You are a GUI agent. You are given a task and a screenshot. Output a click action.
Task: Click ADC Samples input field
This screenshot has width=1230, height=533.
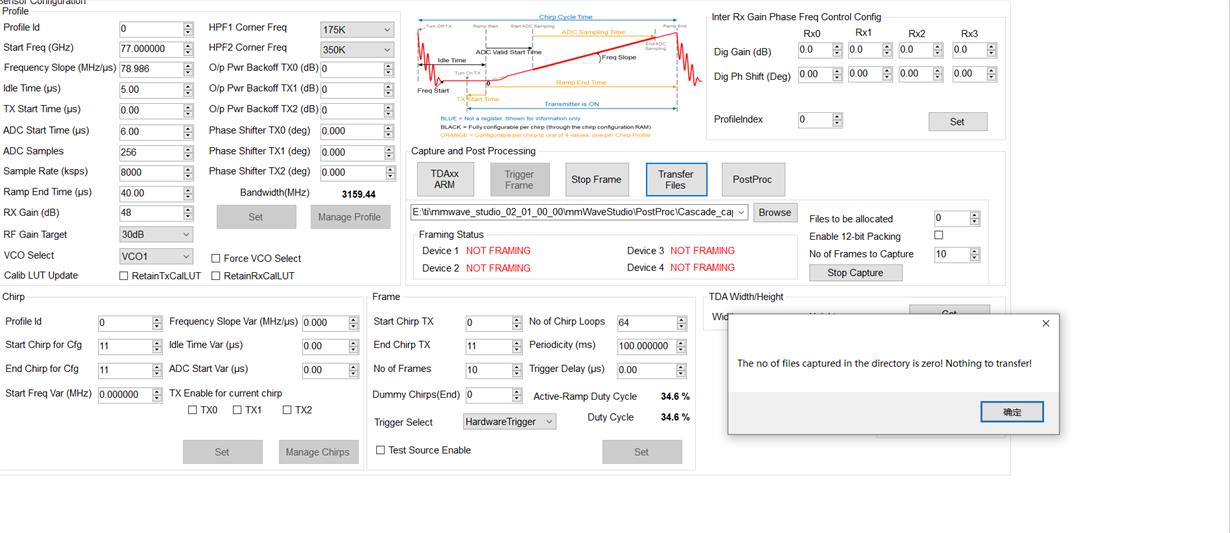150,152
